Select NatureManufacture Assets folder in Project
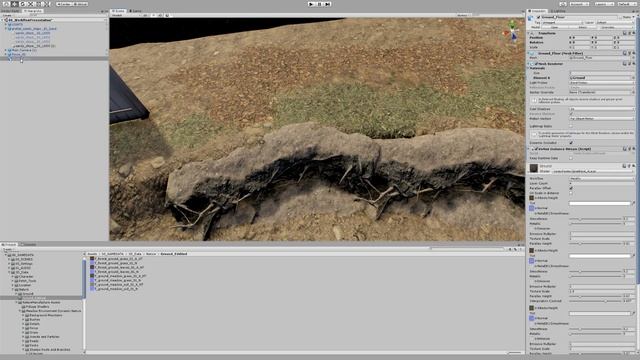This screenshot has height=360, width=640. pyautogui.click(x=41, y=302)
